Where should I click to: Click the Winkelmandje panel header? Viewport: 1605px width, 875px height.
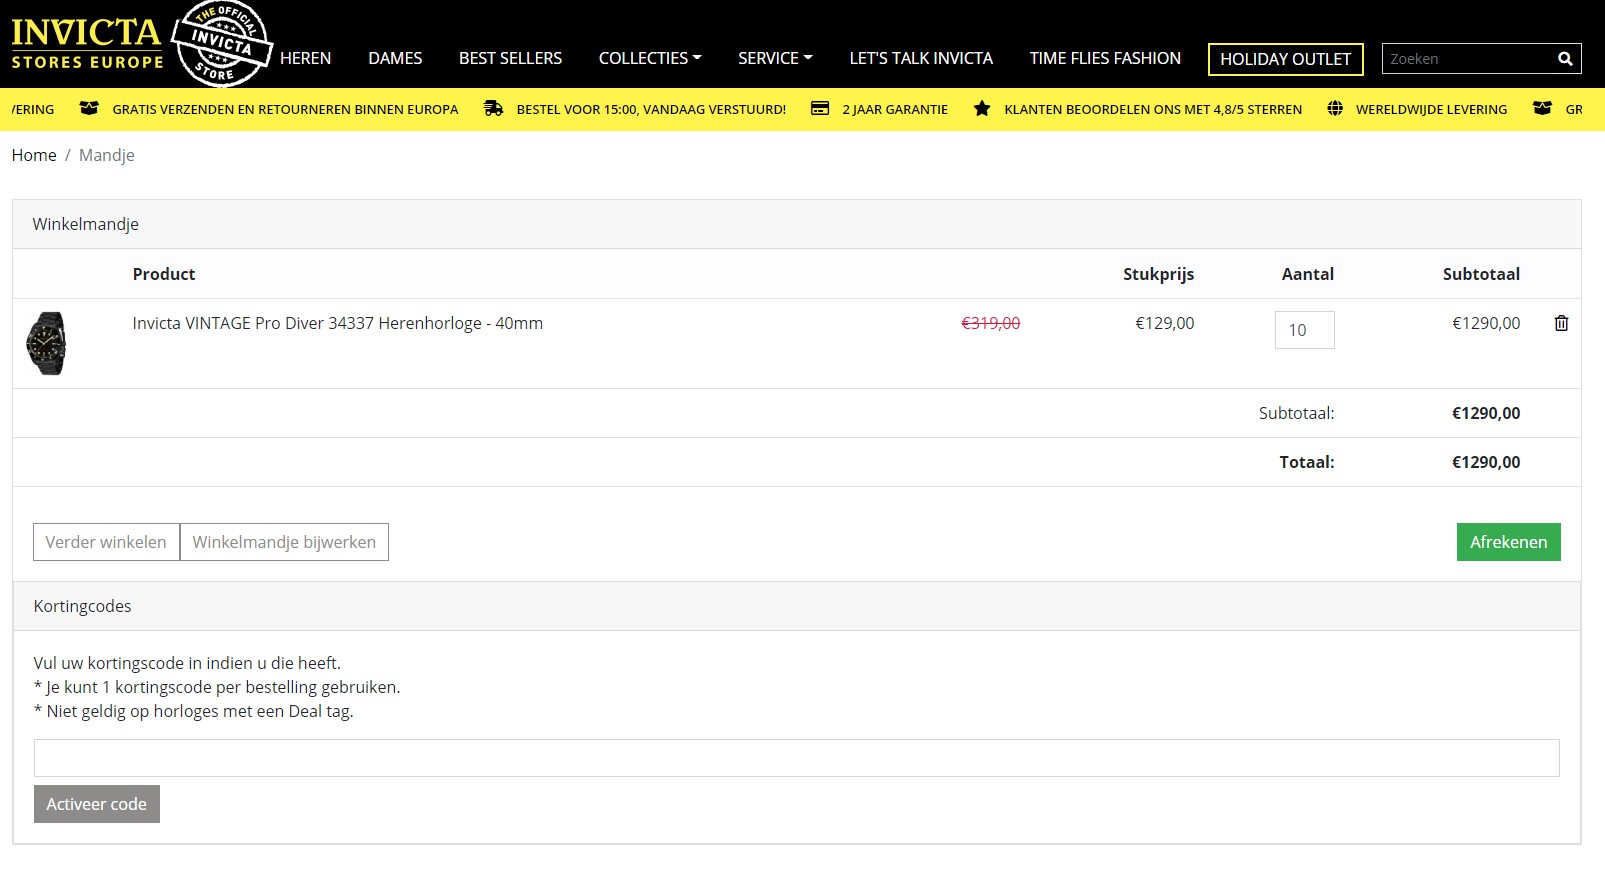797,224
